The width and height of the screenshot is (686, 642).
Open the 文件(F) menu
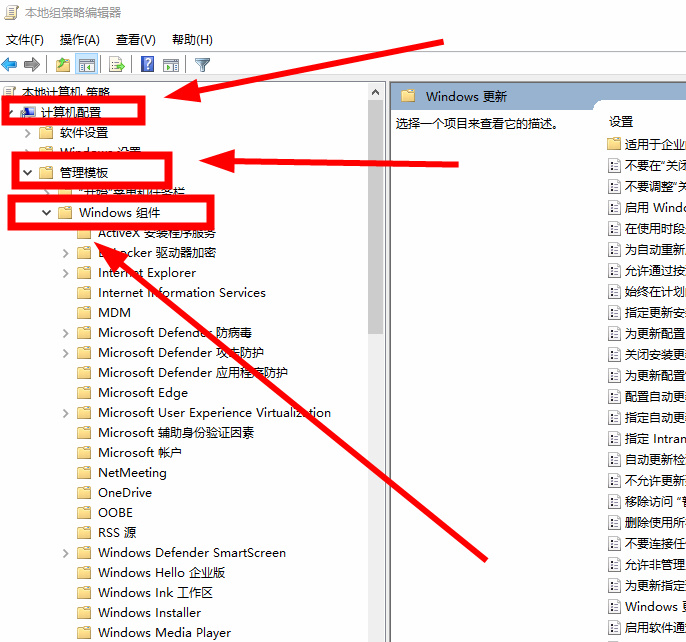coord(25,40)
